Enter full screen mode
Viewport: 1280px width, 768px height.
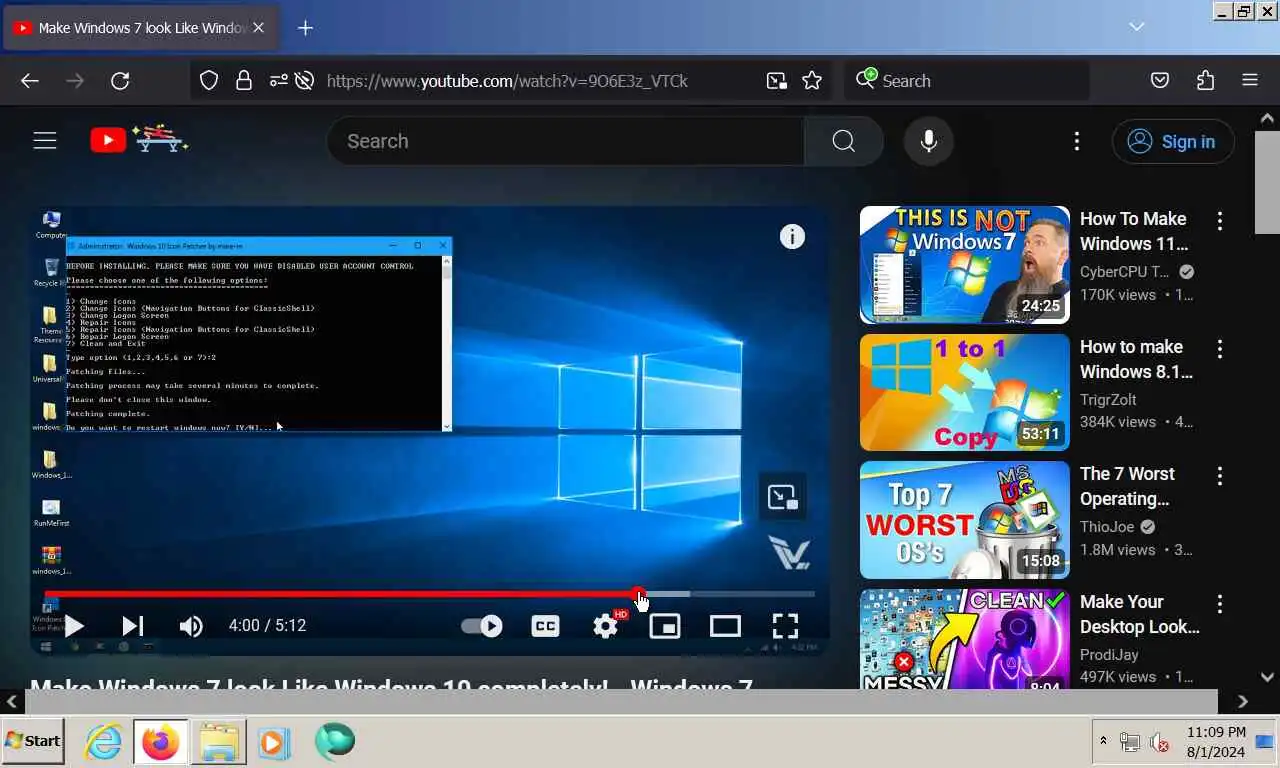point(786,626)
